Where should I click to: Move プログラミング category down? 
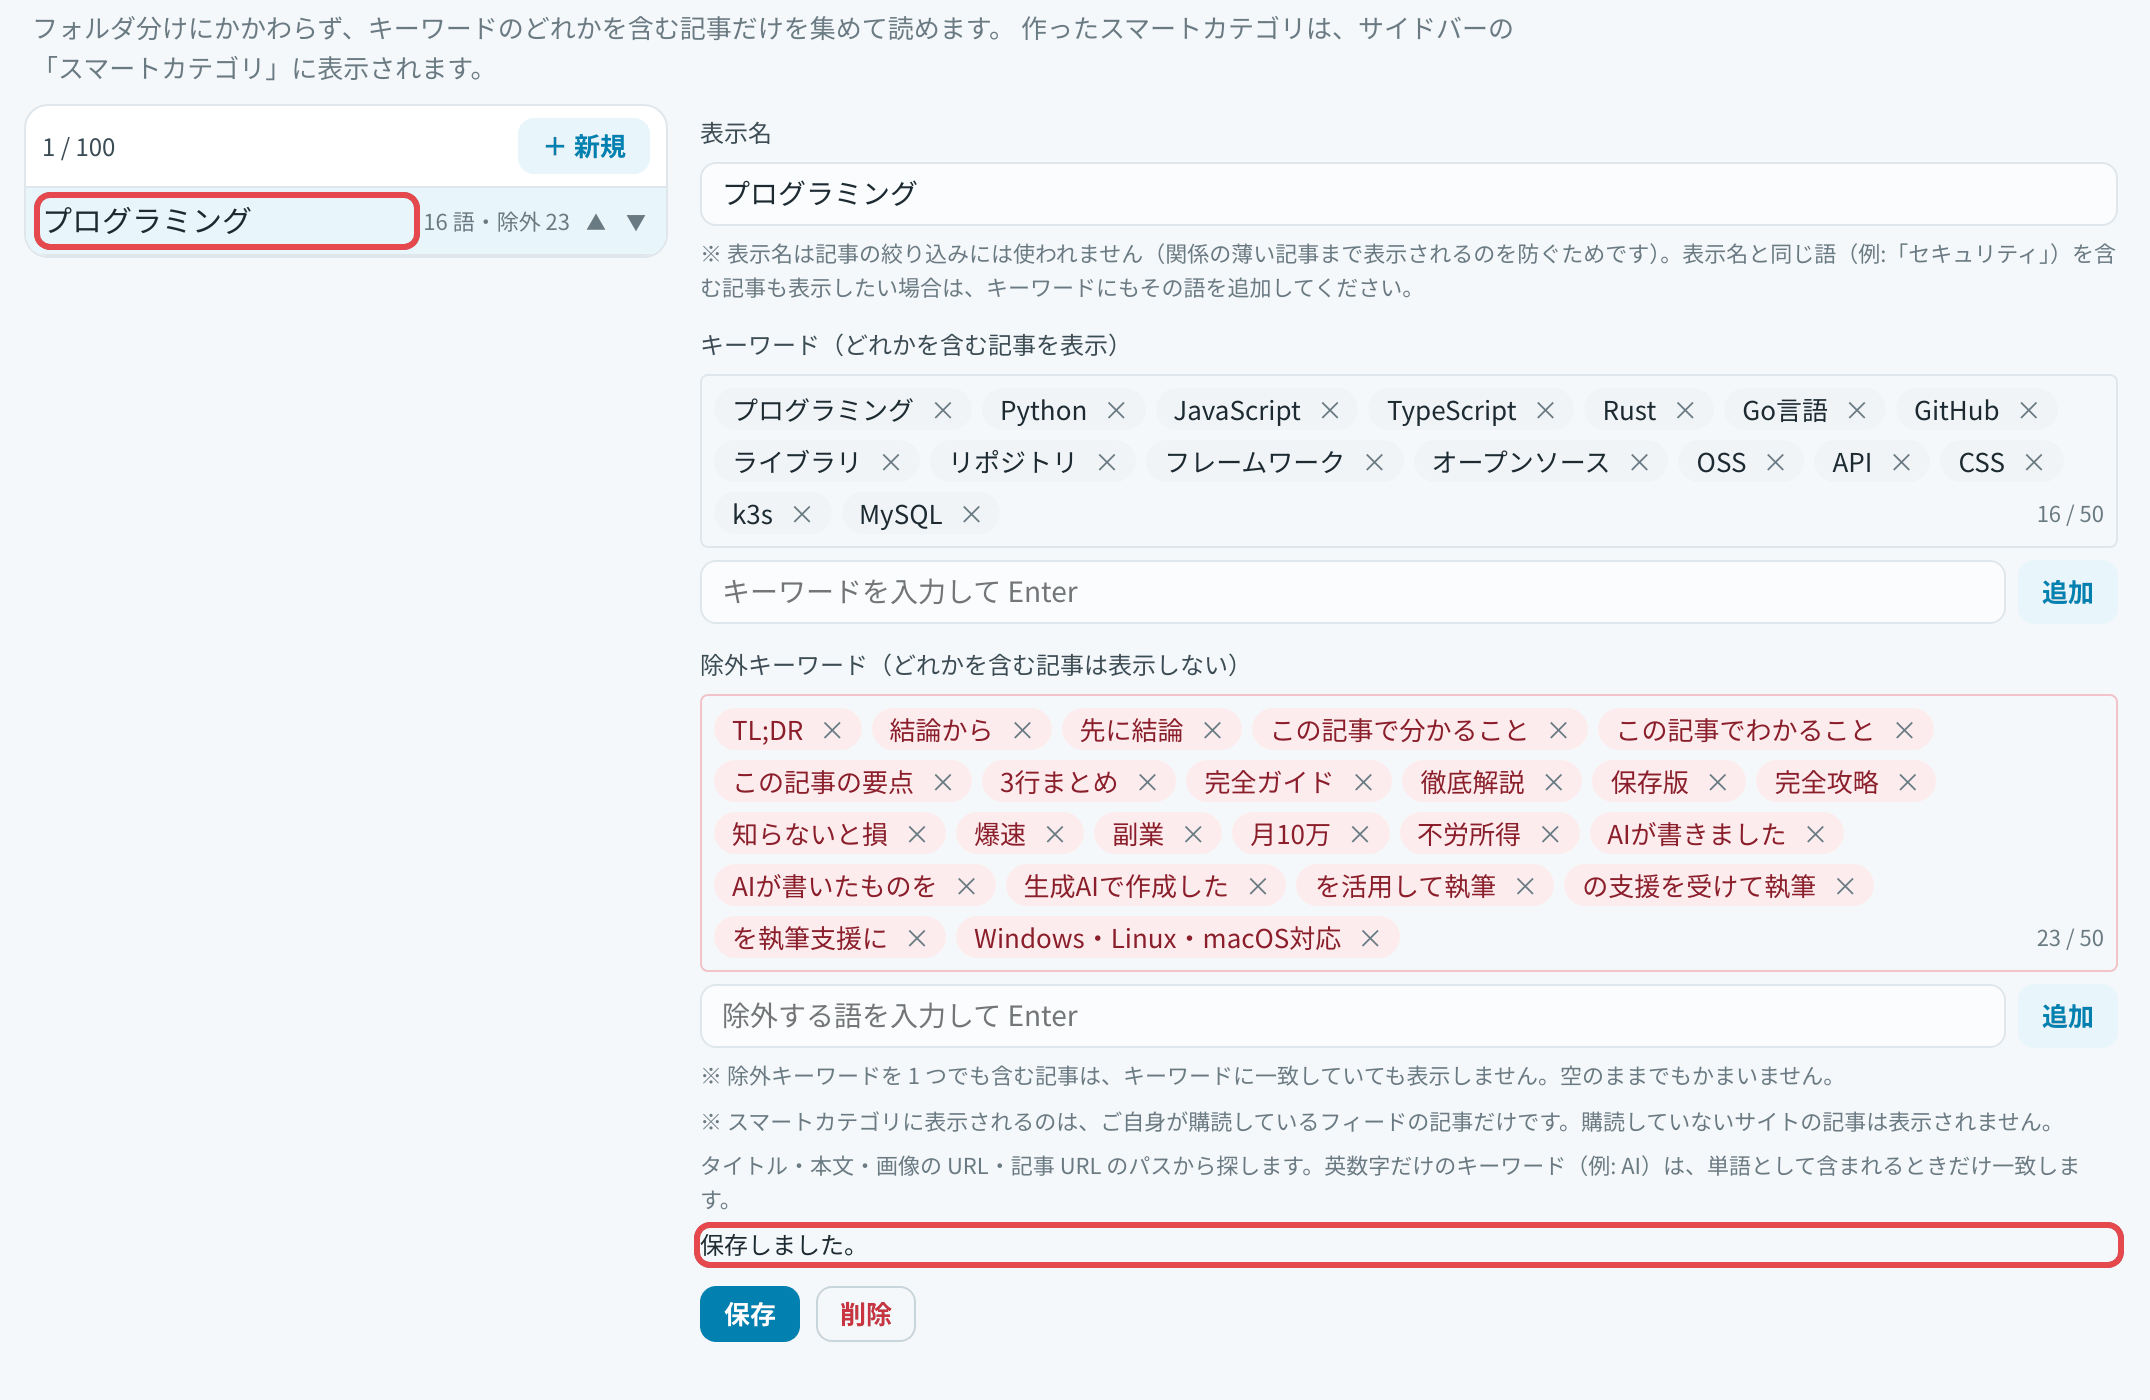(x=636, y=222)
